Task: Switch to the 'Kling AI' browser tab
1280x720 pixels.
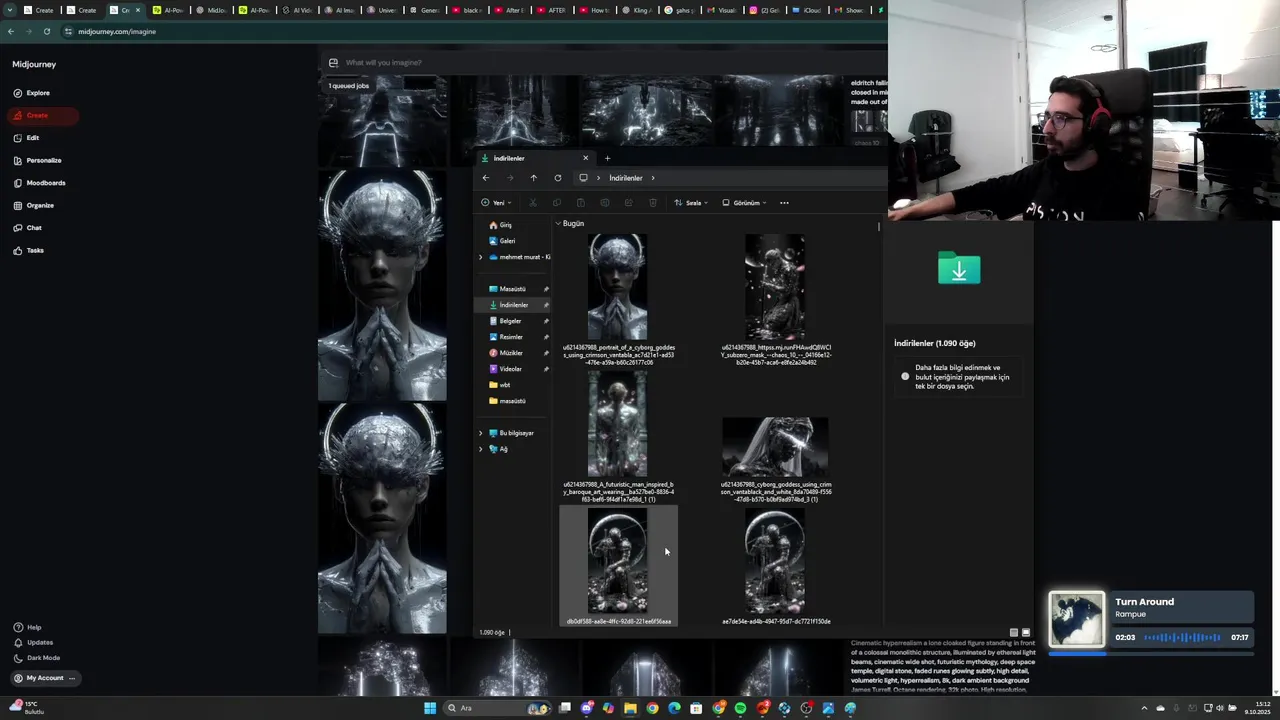Action: tap(635, 10)
